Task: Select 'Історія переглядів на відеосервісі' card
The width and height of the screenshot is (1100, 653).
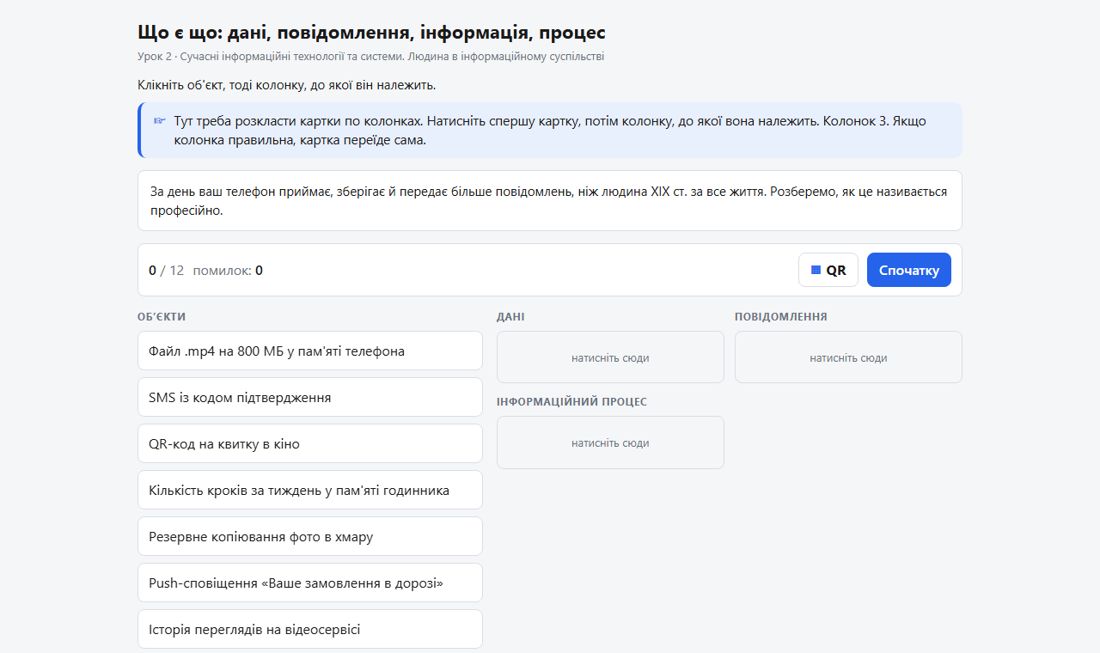Action: point(310,628)
